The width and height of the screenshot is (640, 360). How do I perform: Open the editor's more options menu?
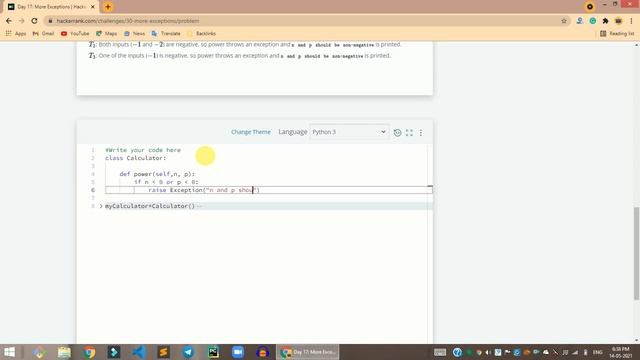[421, 132]
